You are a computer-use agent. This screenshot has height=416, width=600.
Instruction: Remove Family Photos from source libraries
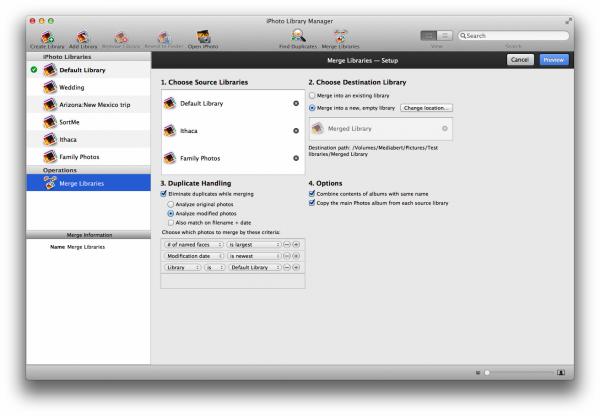tap(296, 158)
